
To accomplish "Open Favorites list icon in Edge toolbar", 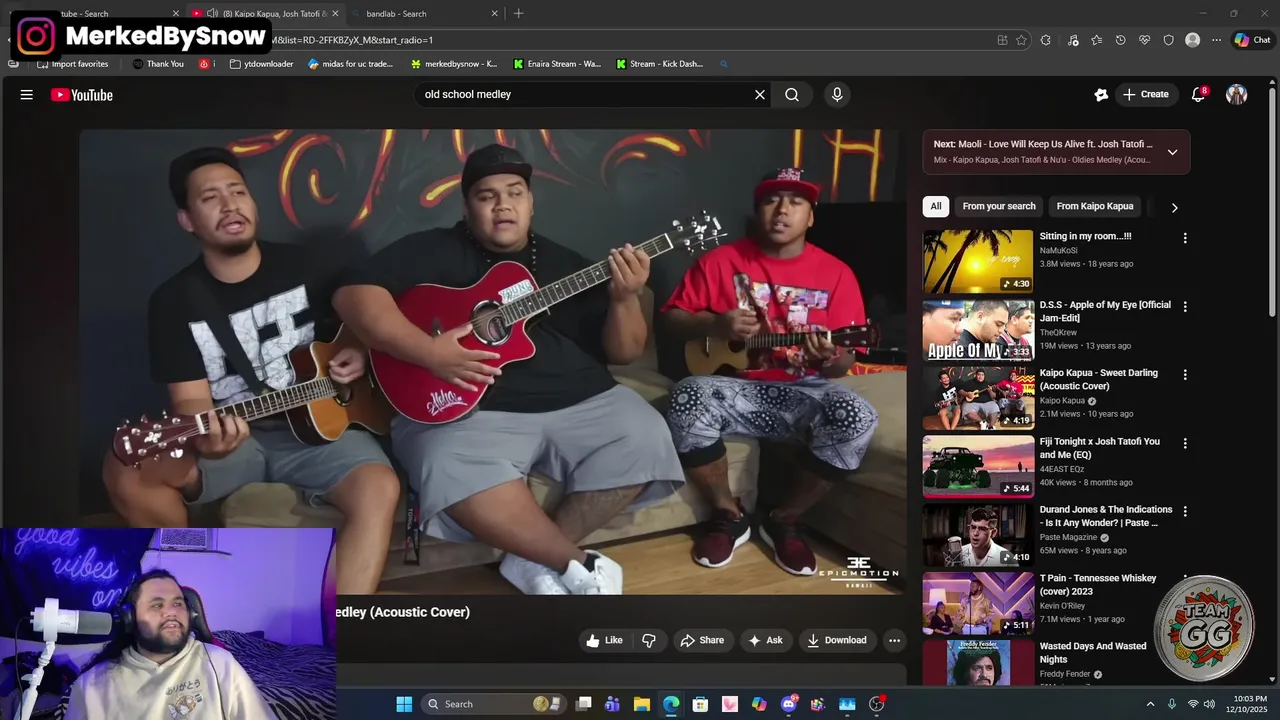I will click(1097, 40).
